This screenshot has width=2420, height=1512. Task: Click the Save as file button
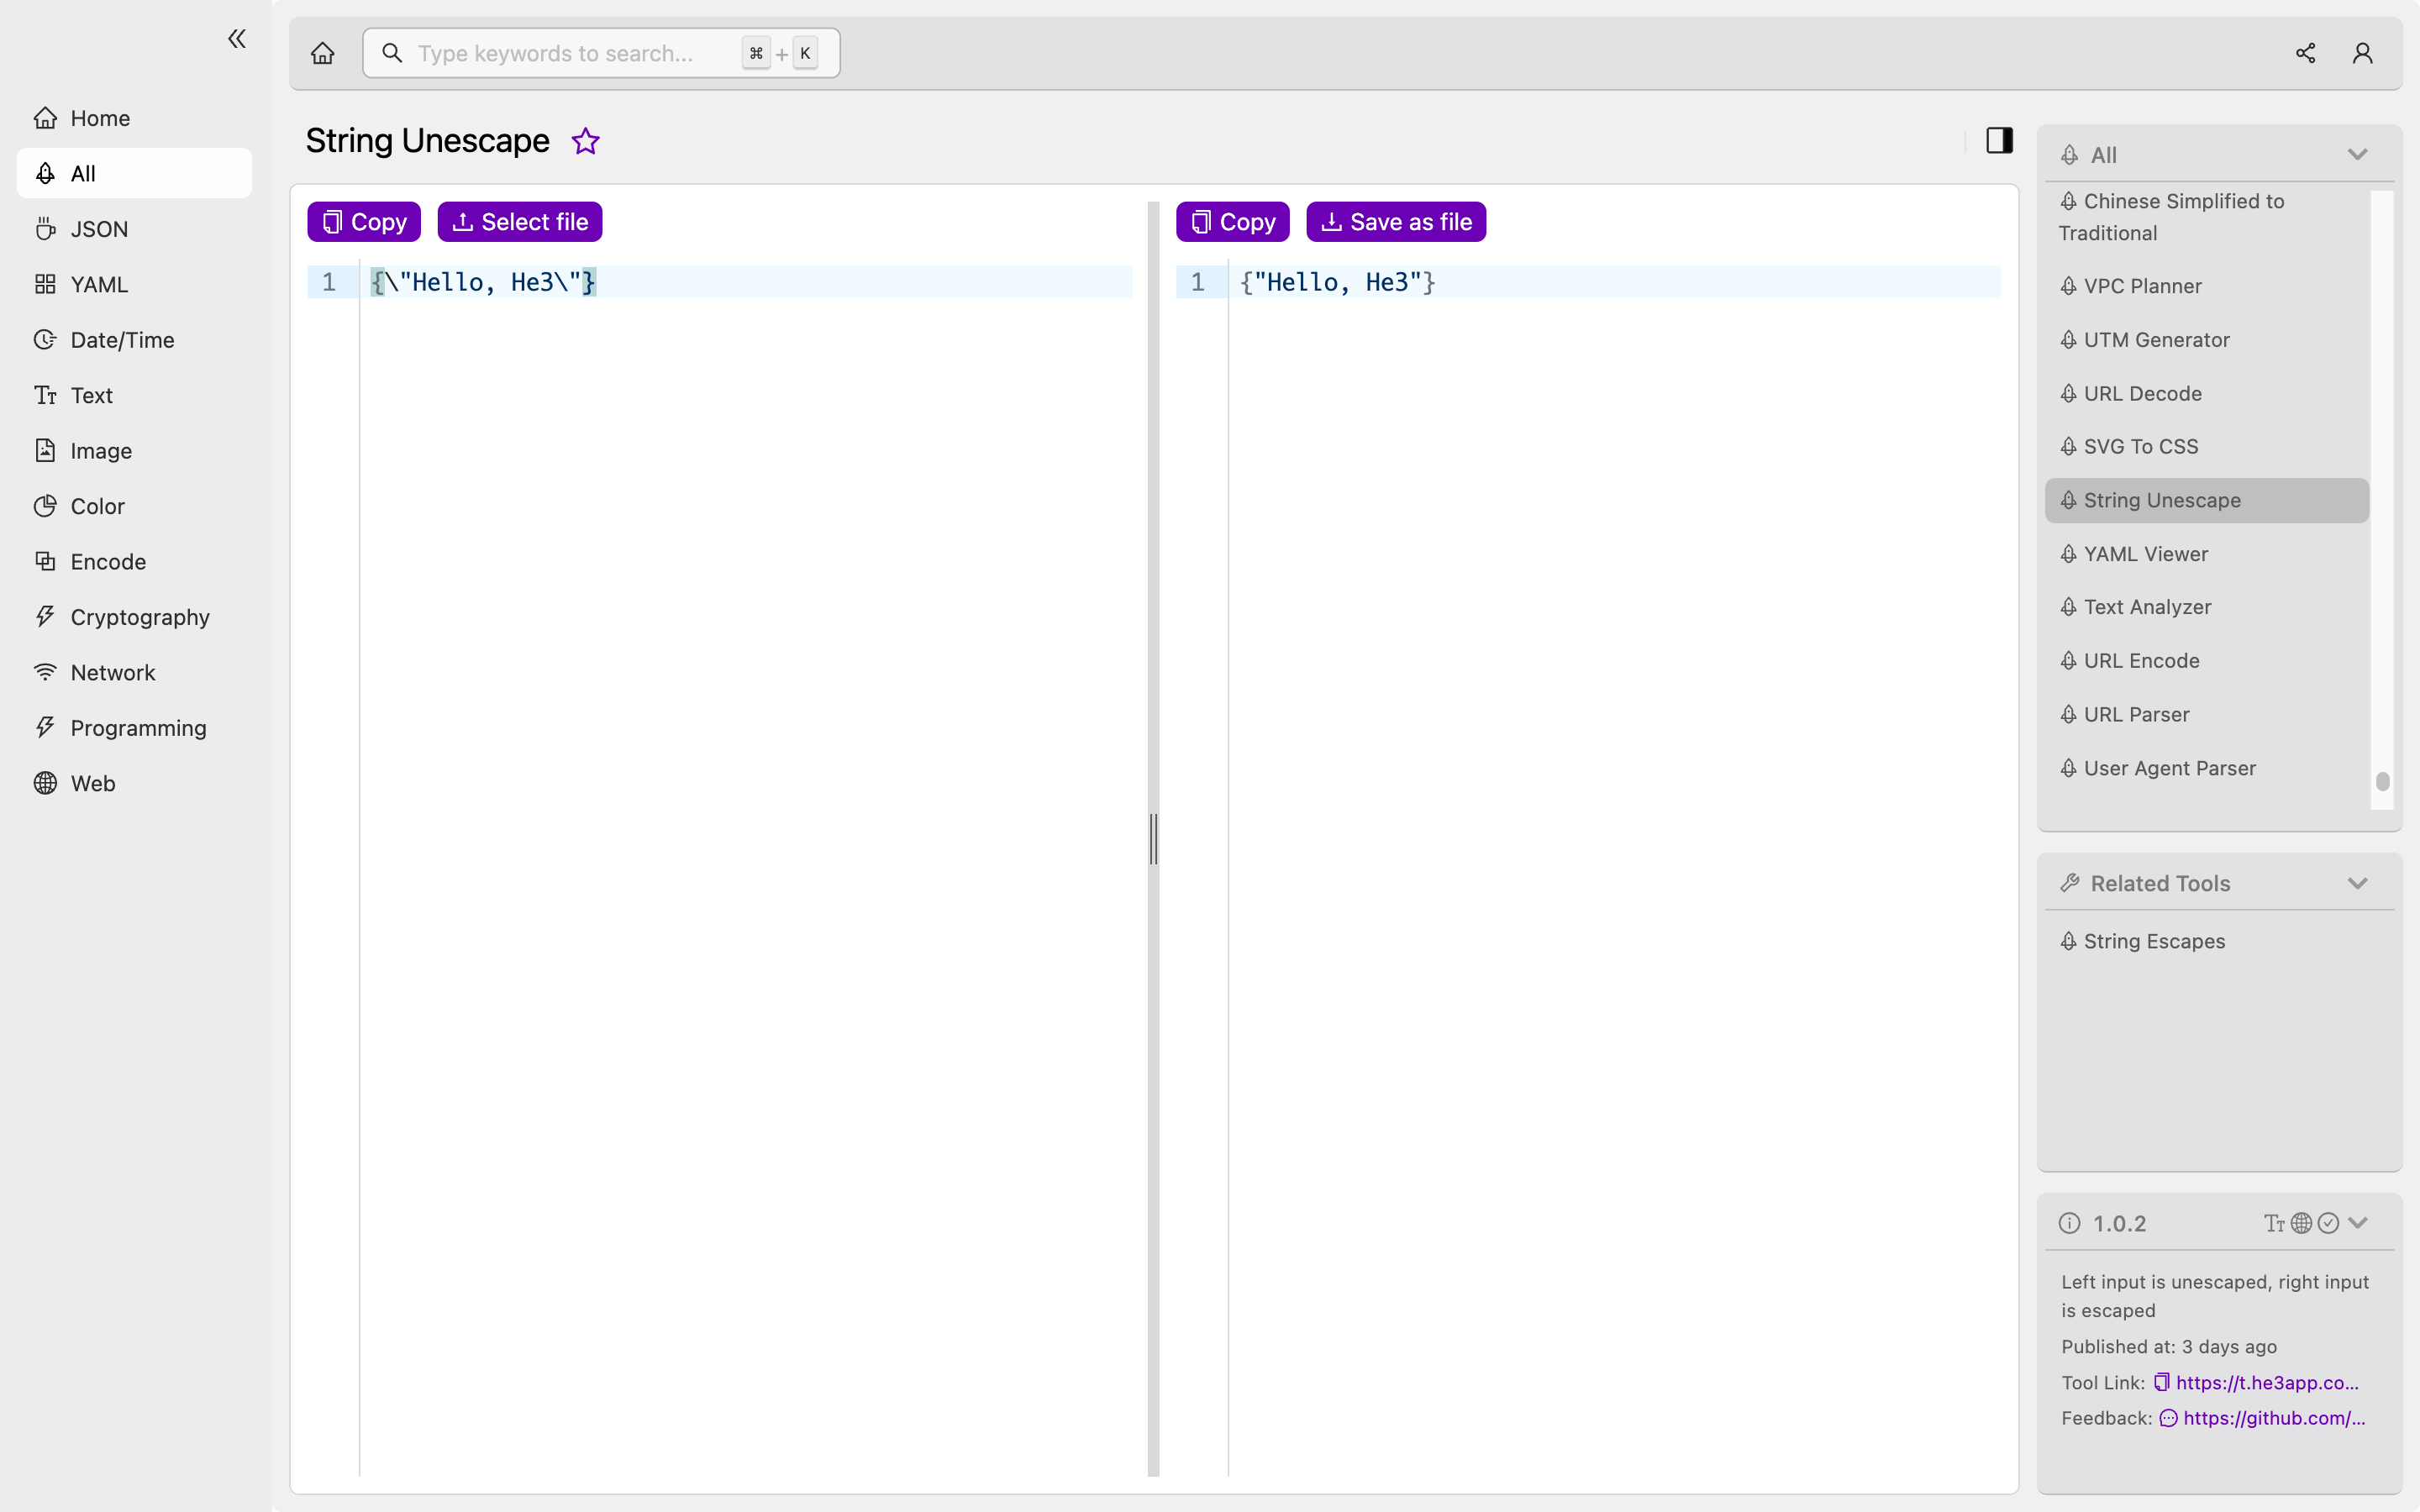(1396, 221)
